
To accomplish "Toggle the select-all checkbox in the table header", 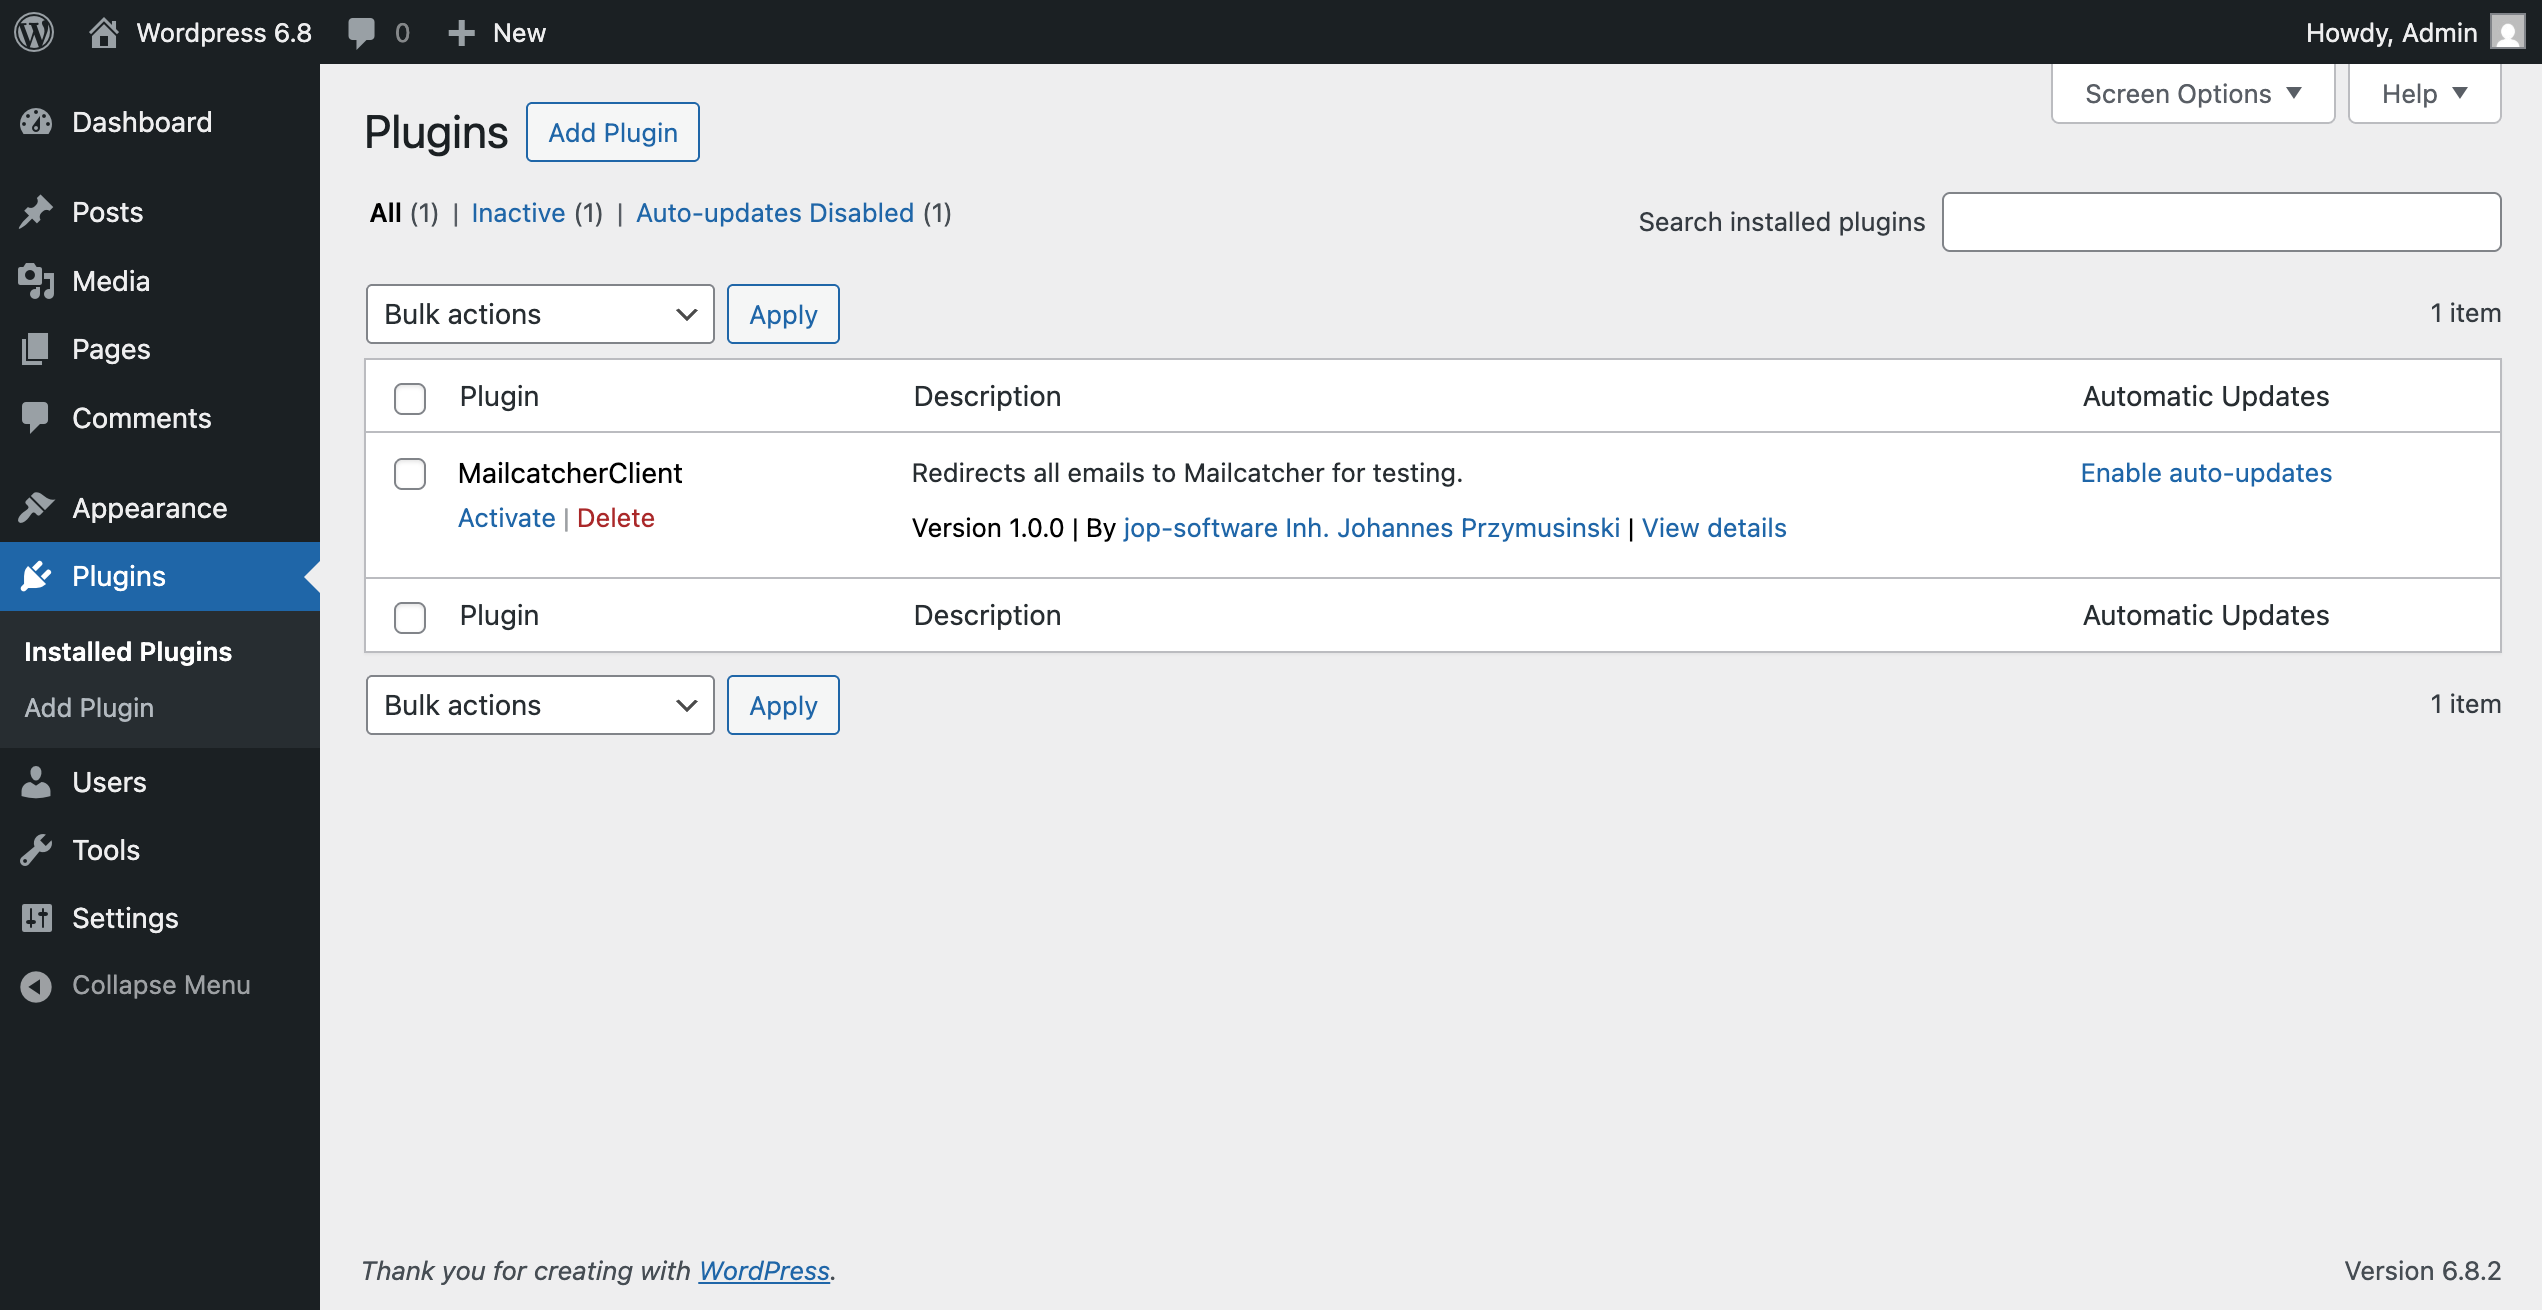I will click(x=409, y=399).
